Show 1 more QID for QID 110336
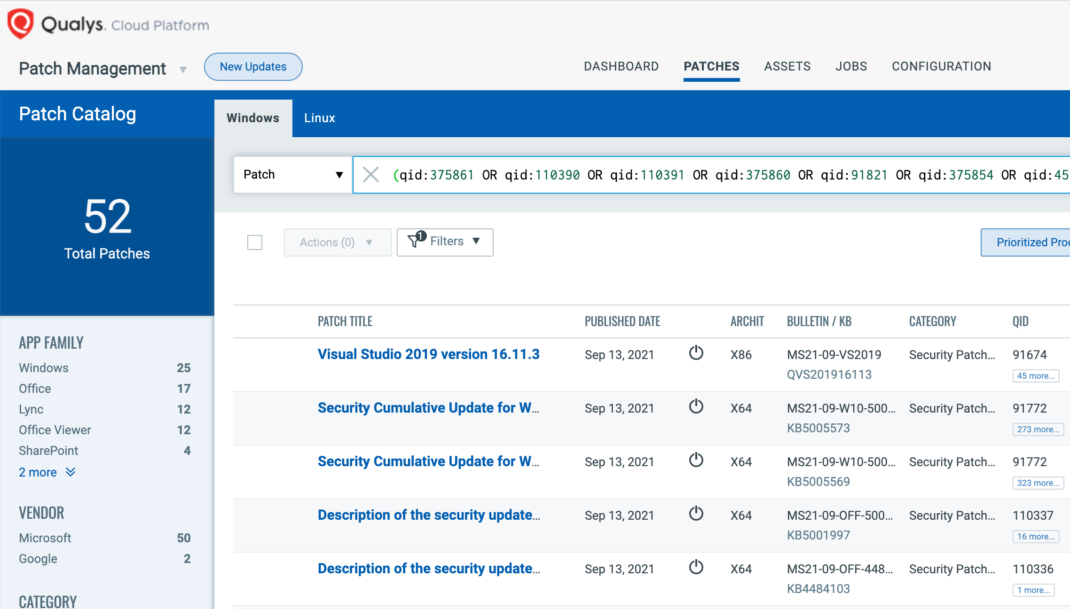This screenshot has width=1070, height=609. point(1033,590)
